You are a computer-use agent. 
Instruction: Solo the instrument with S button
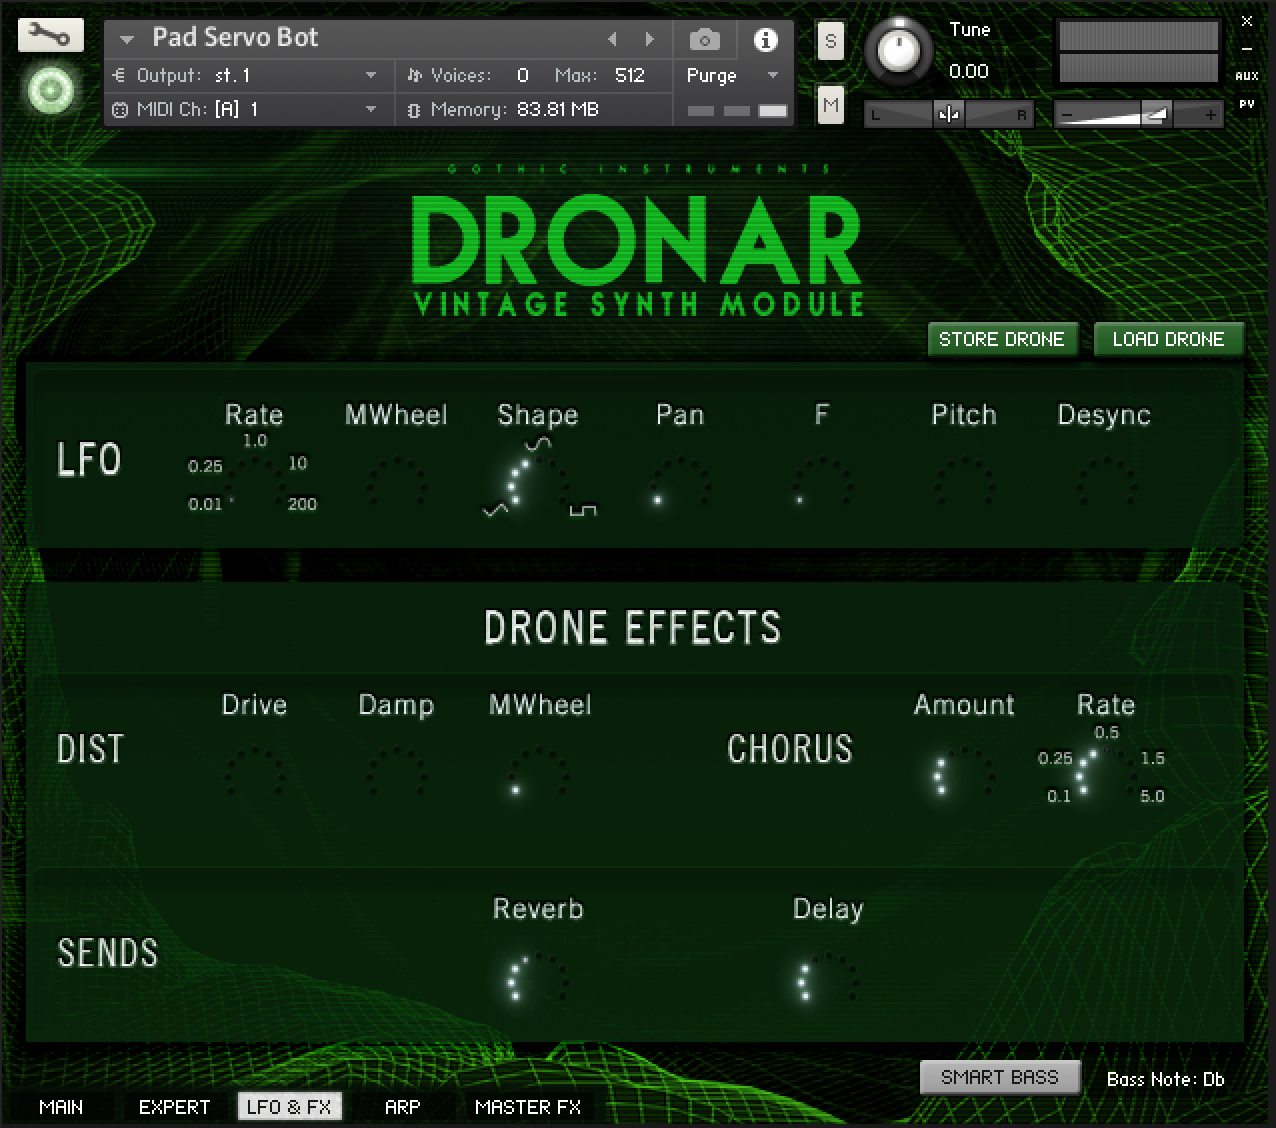[x=830, y=42]
